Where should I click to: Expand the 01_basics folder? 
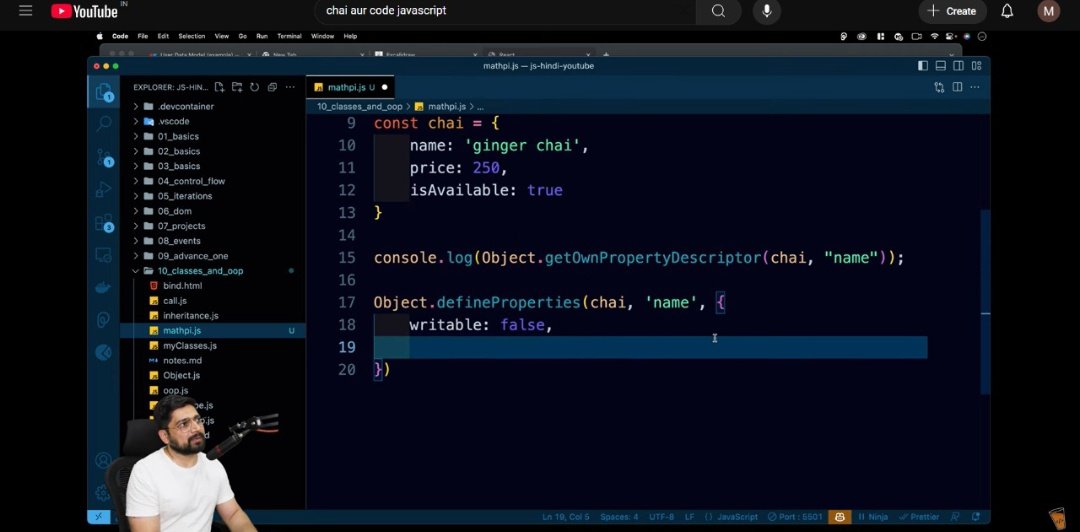212,136
